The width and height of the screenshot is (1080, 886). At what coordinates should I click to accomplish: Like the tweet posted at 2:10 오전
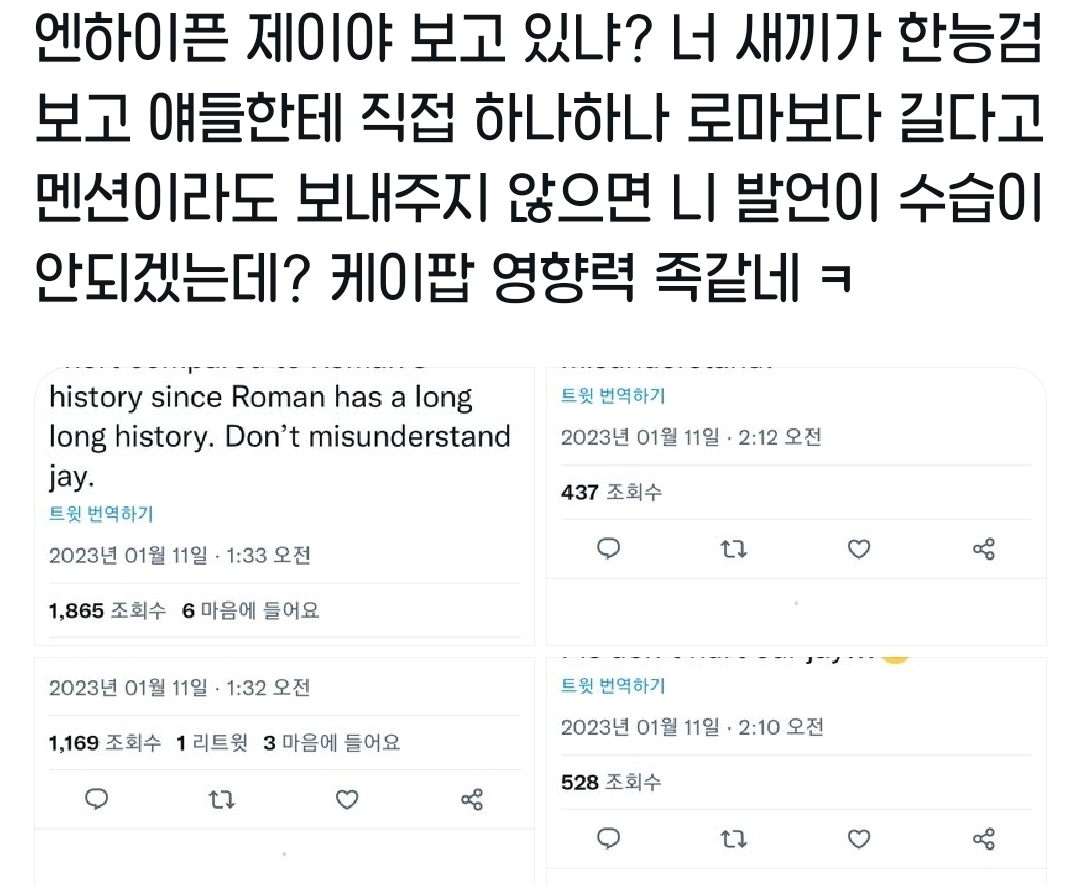click(859, 838)
